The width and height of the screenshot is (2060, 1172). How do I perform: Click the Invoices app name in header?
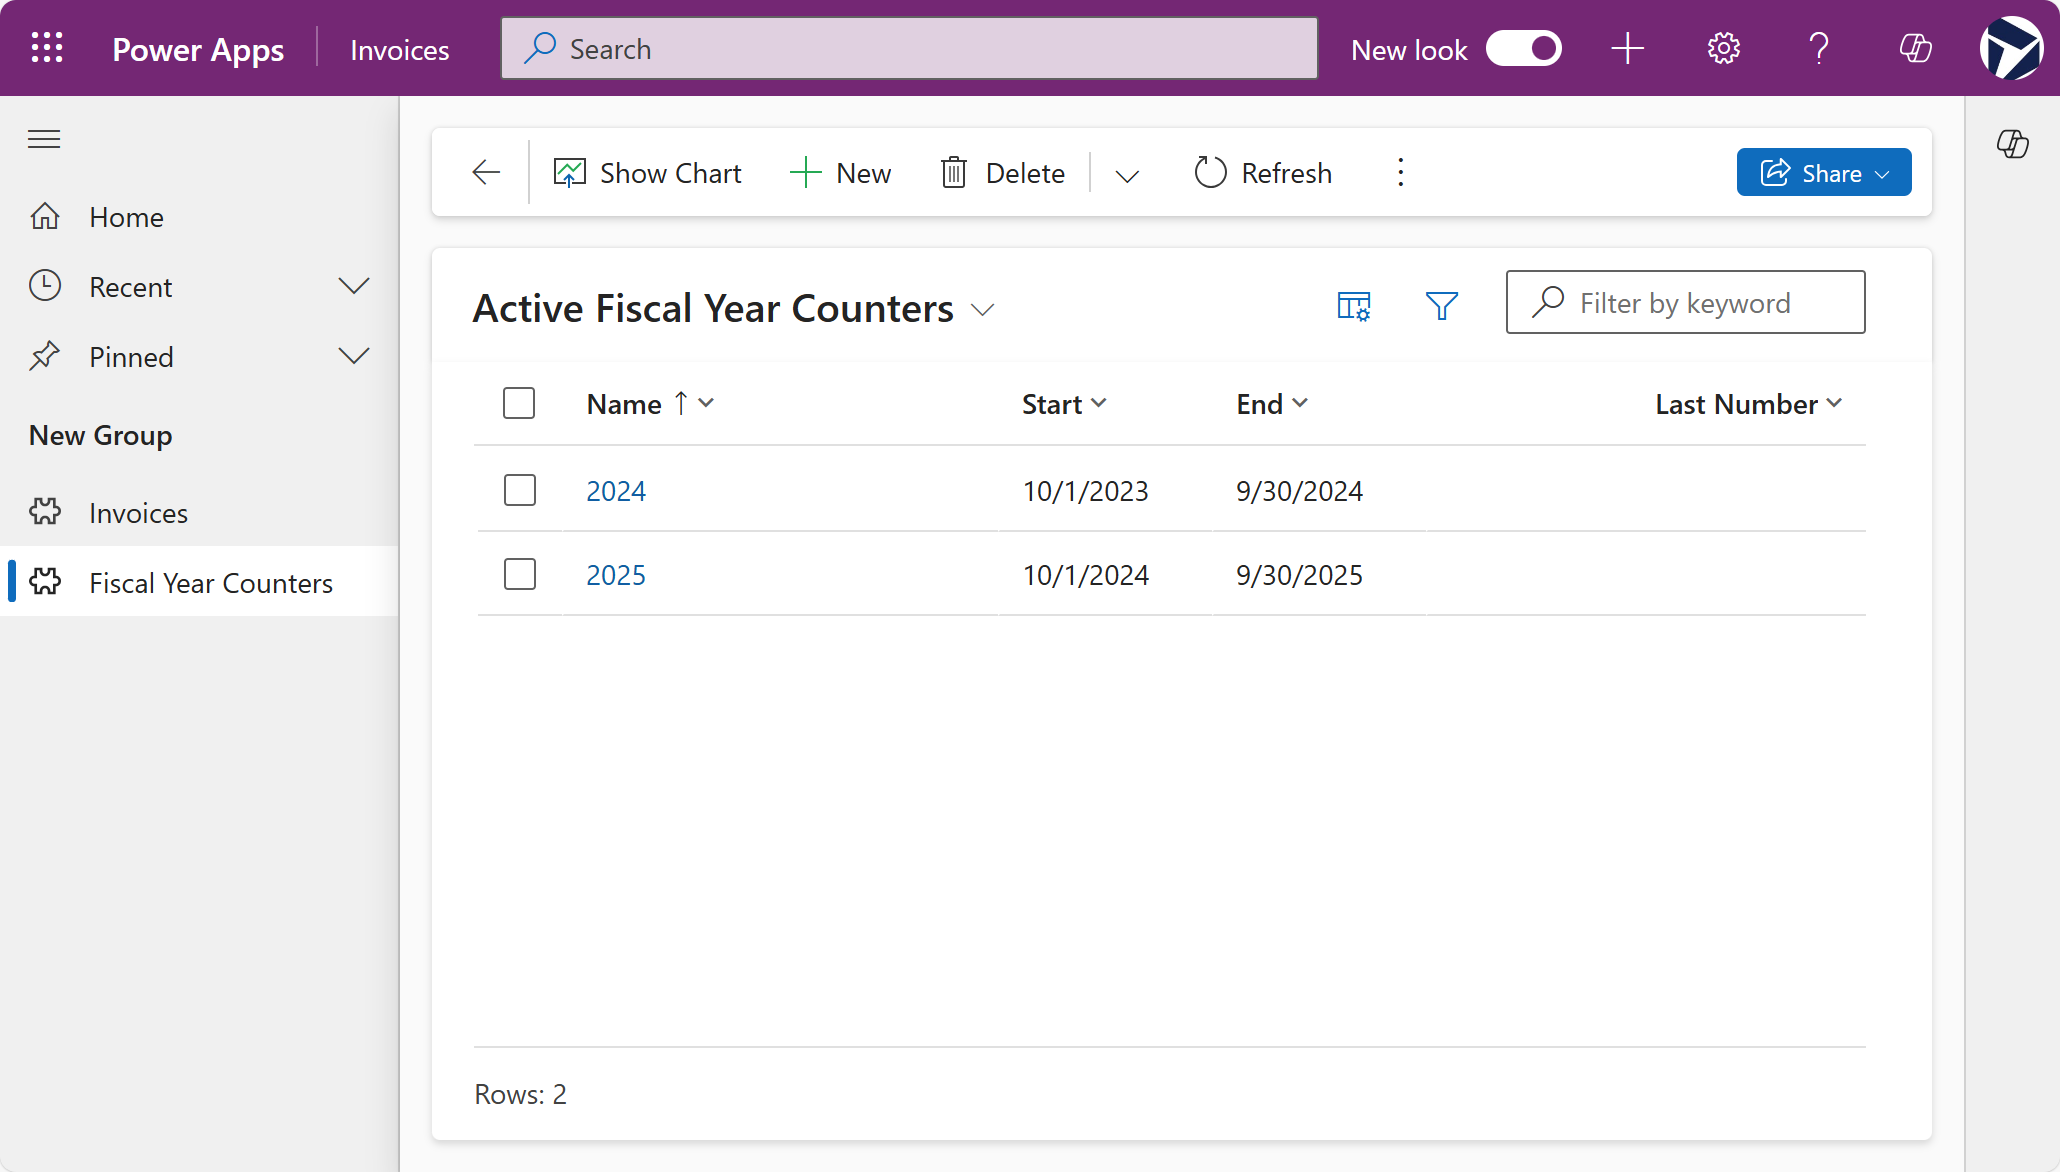click(400, 49)
